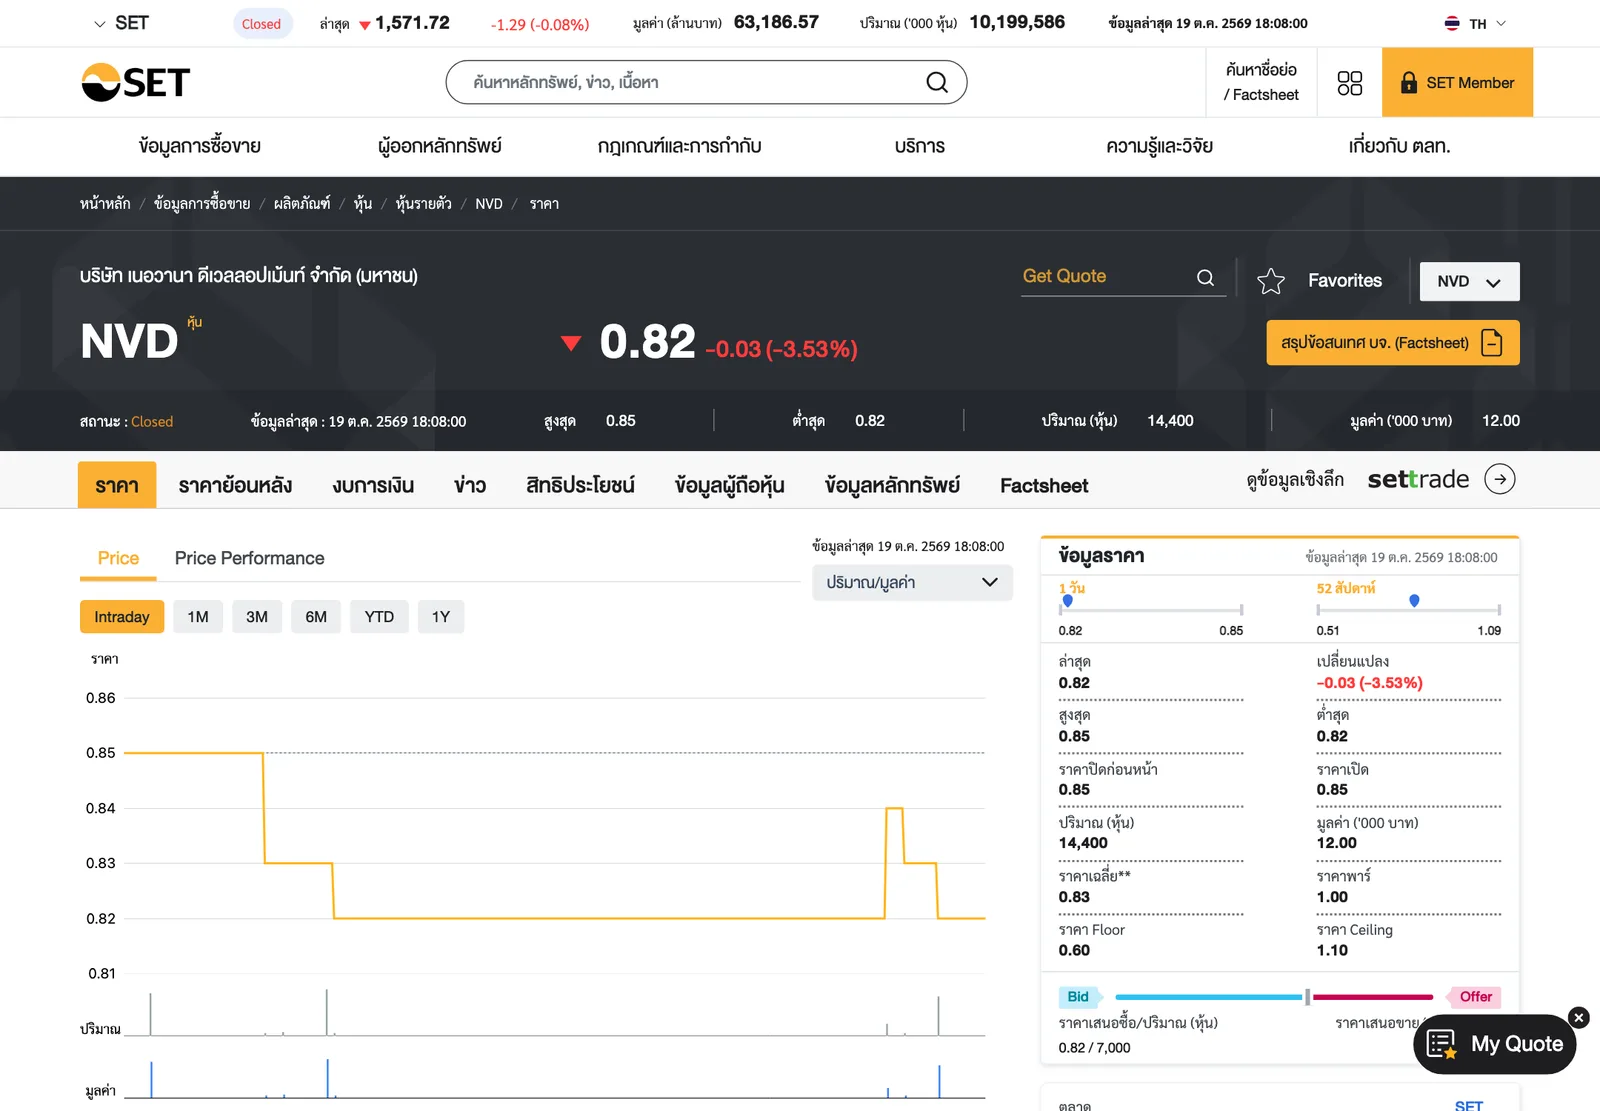Open the เกี่ยวกับ ตลท. main menu
The height and width of the screenshot is (1111, 1600).
click(1399, 146)
